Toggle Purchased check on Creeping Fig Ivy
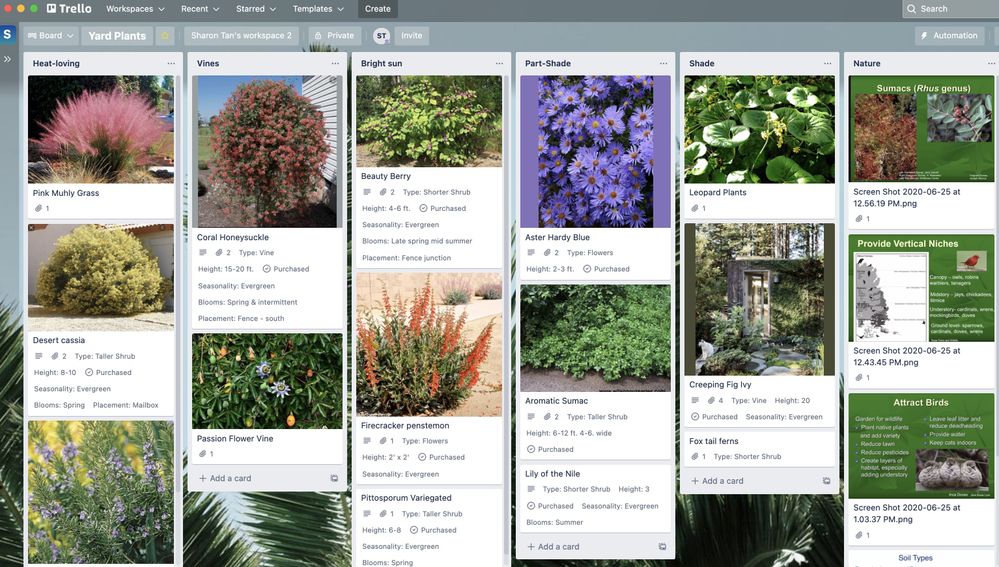999x567 pixels. [x=695, y=417]
